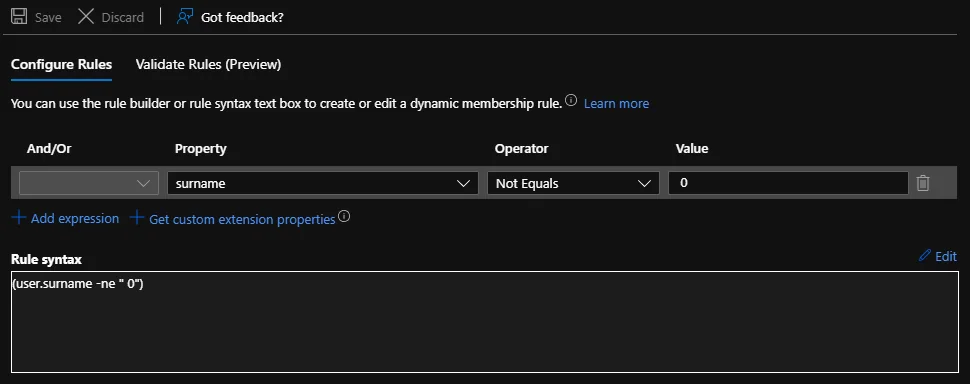The height and width of the screenshot is (384, 970).
Task: Click info icon beside custom extension properties
Action: (345, 216)
